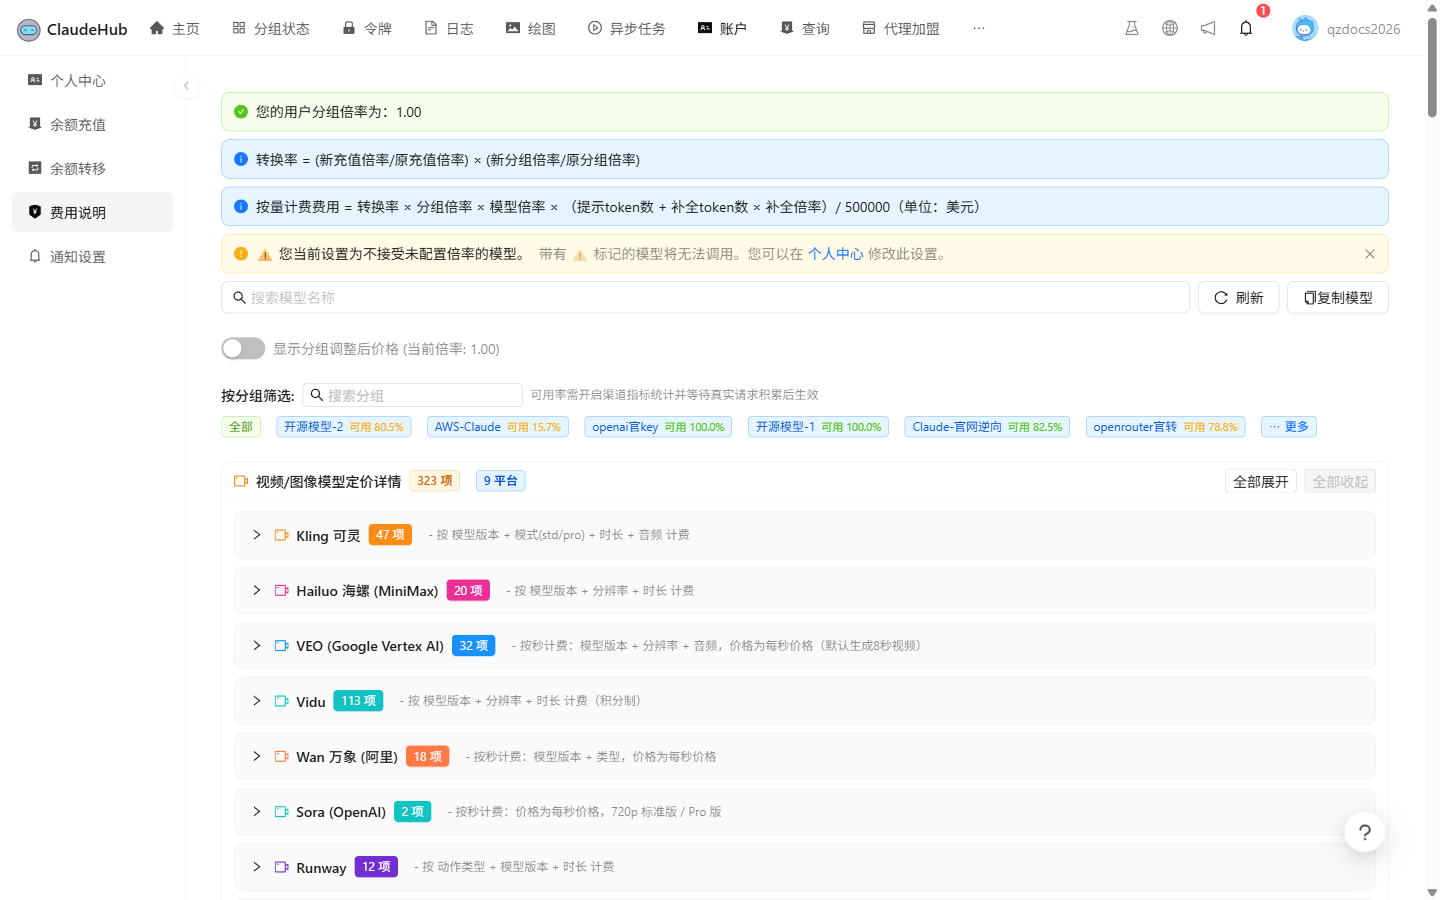Click the 刷新 button
This screenshot has width=1440, height=900.
(1238, 297)
